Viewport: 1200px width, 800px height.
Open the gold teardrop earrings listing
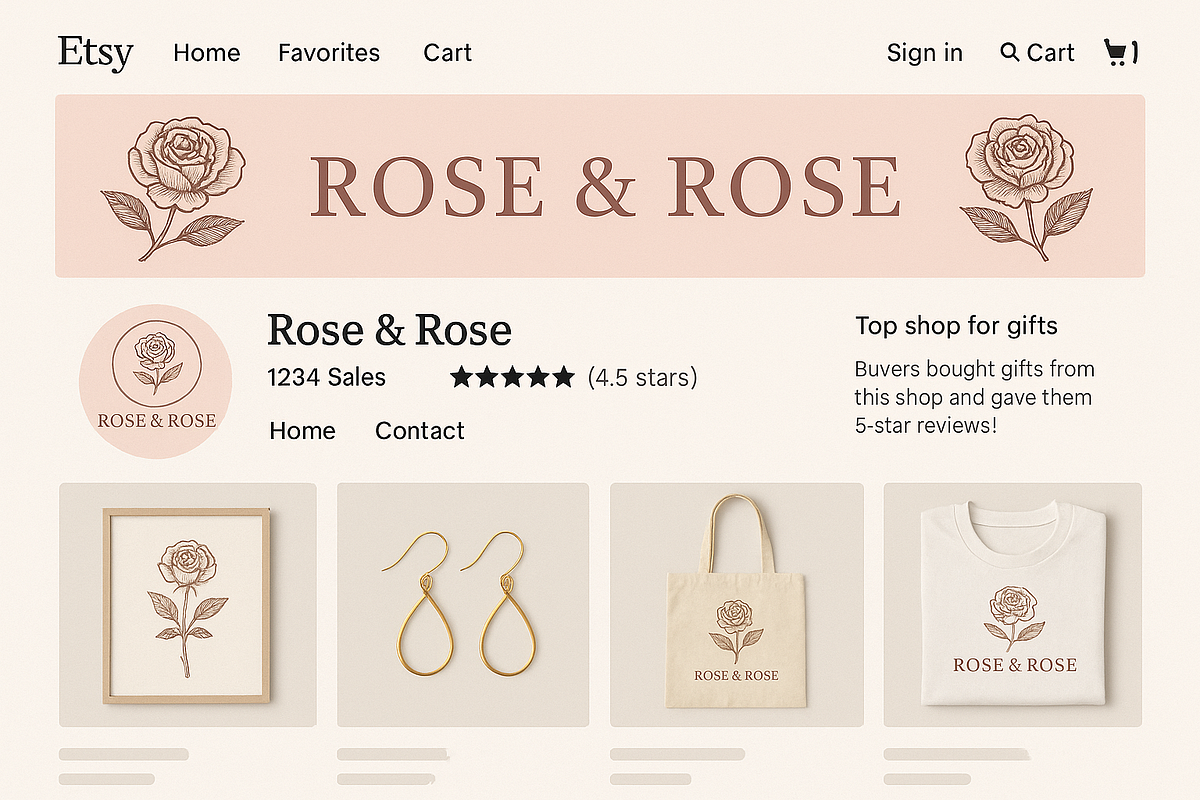click(x=463, y=605)
